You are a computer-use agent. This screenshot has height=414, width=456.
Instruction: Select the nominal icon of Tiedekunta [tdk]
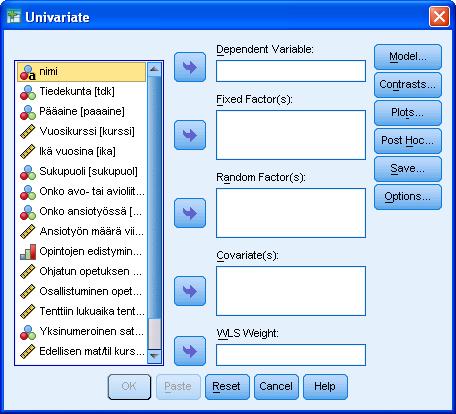pos(28,92)
